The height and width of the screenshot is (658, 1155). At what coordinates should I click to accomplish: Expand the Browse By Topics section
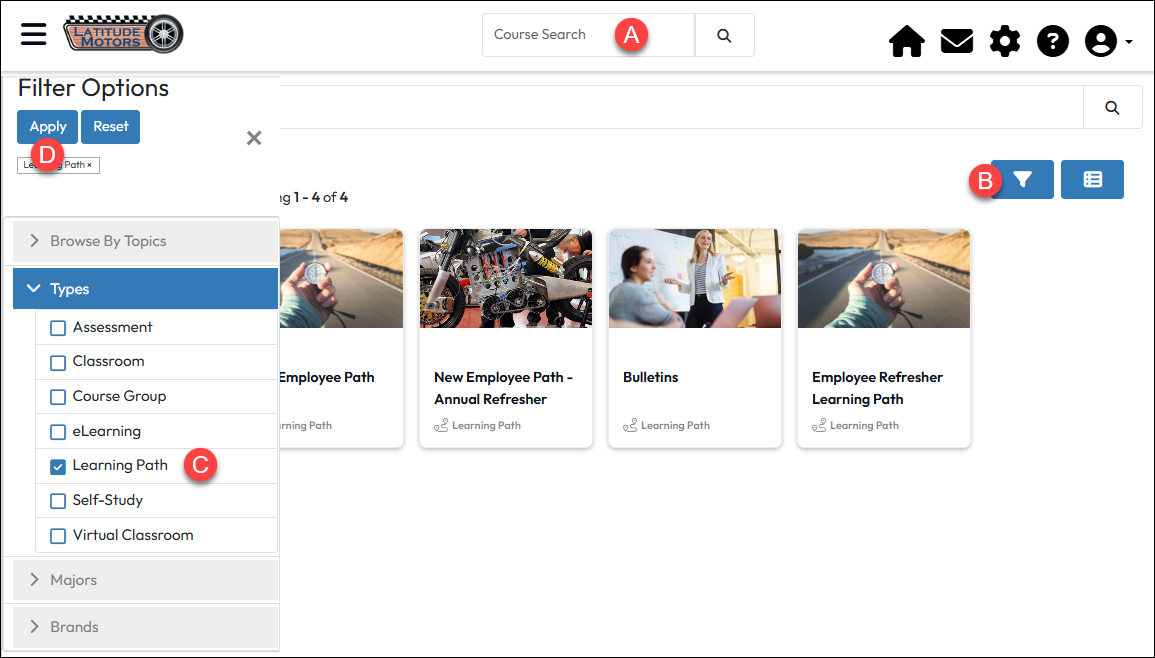(x=145, y=241)
